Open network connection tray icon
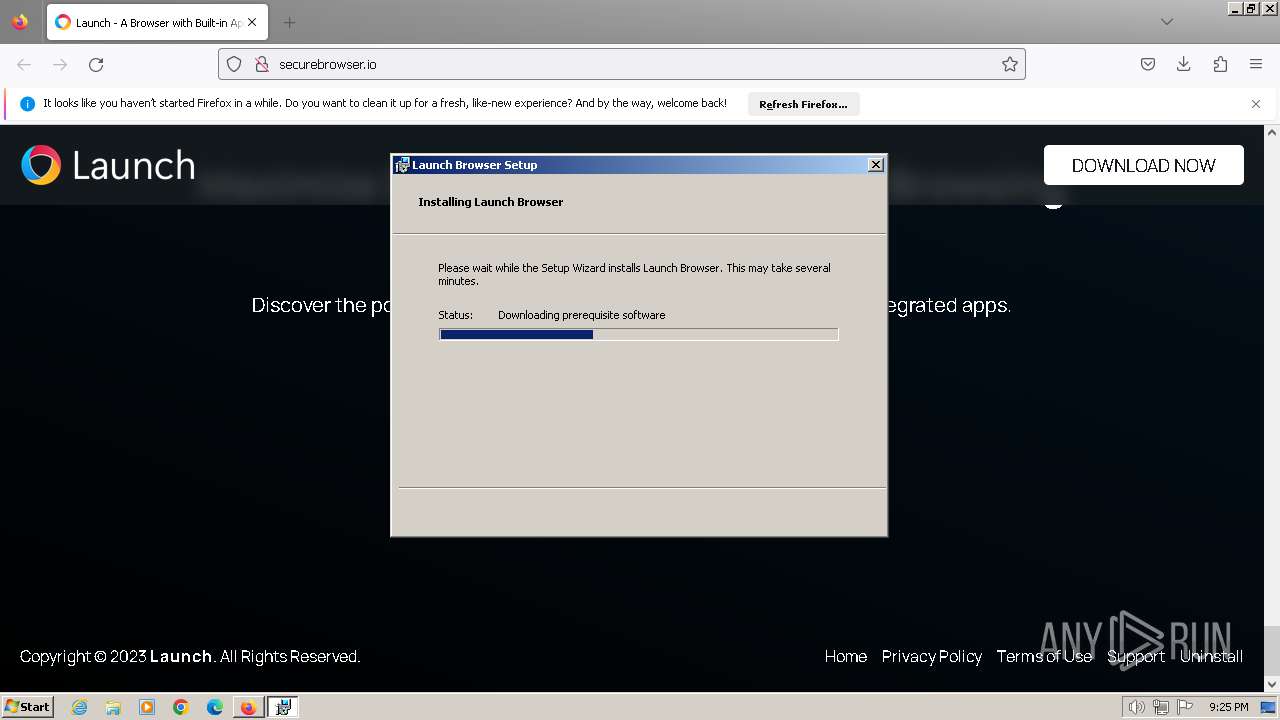Image resolution: width=1280 pixels, height=720 pixels. click(1161, 707)
